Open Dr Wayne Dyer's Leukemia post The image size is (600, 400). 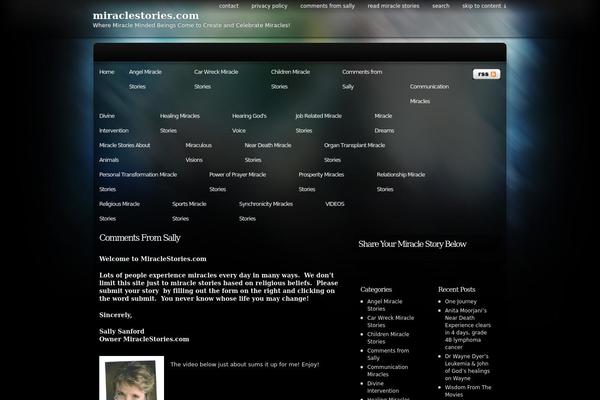[467, 367]
